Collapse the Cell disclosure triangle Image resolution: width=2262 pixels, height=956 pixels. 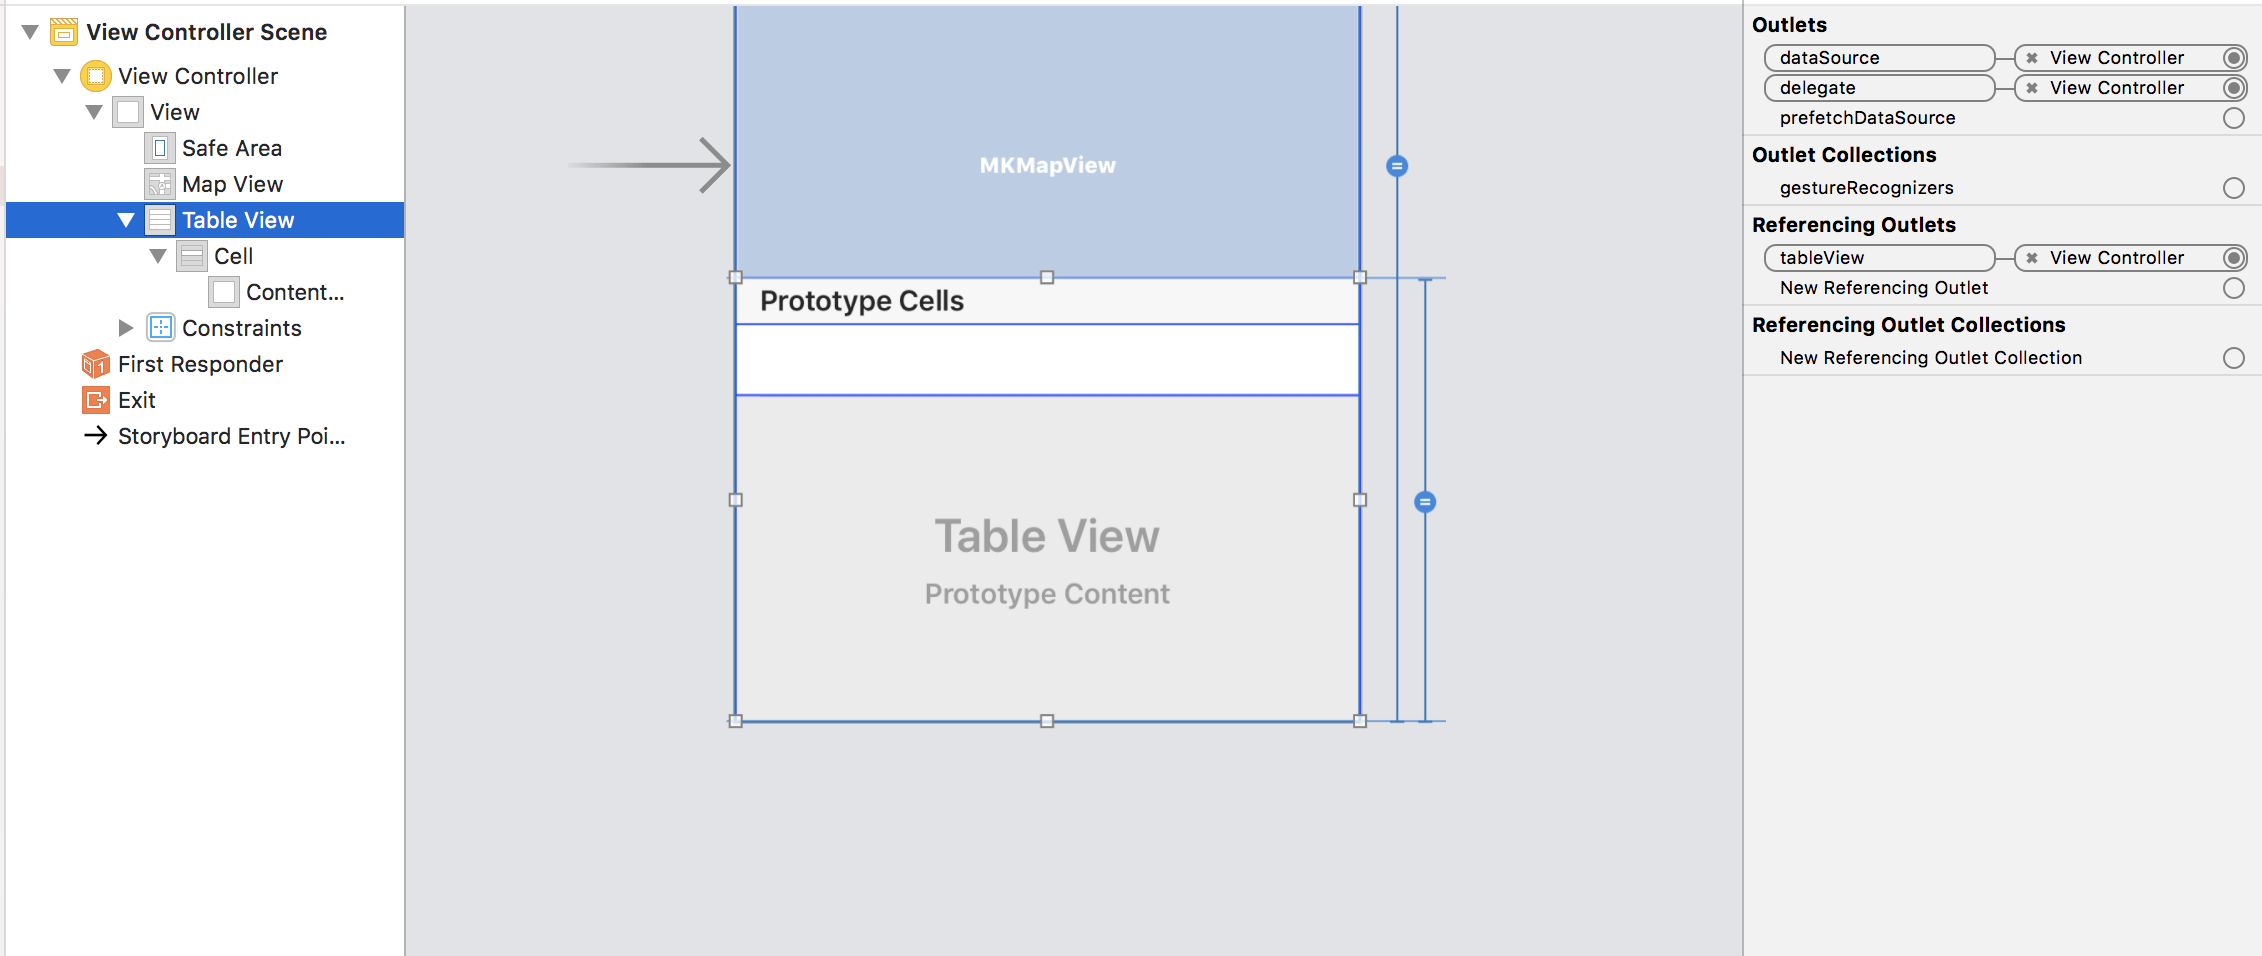pos(158,256)
